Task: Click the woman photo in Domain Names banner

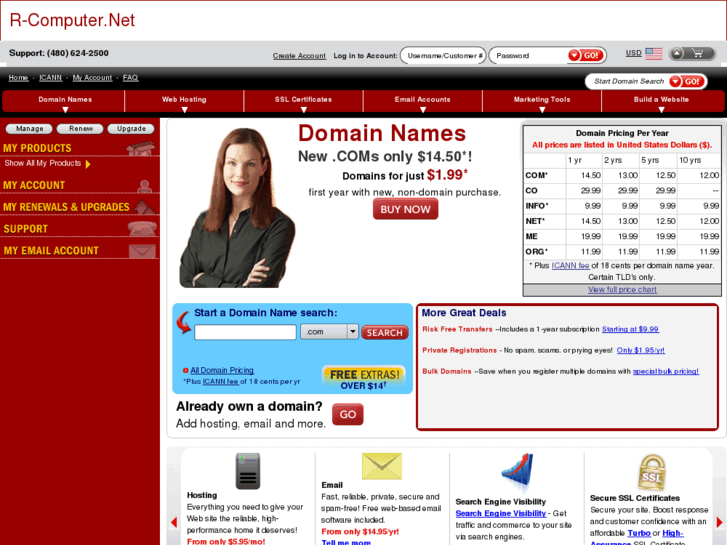Action: (237, 207)
